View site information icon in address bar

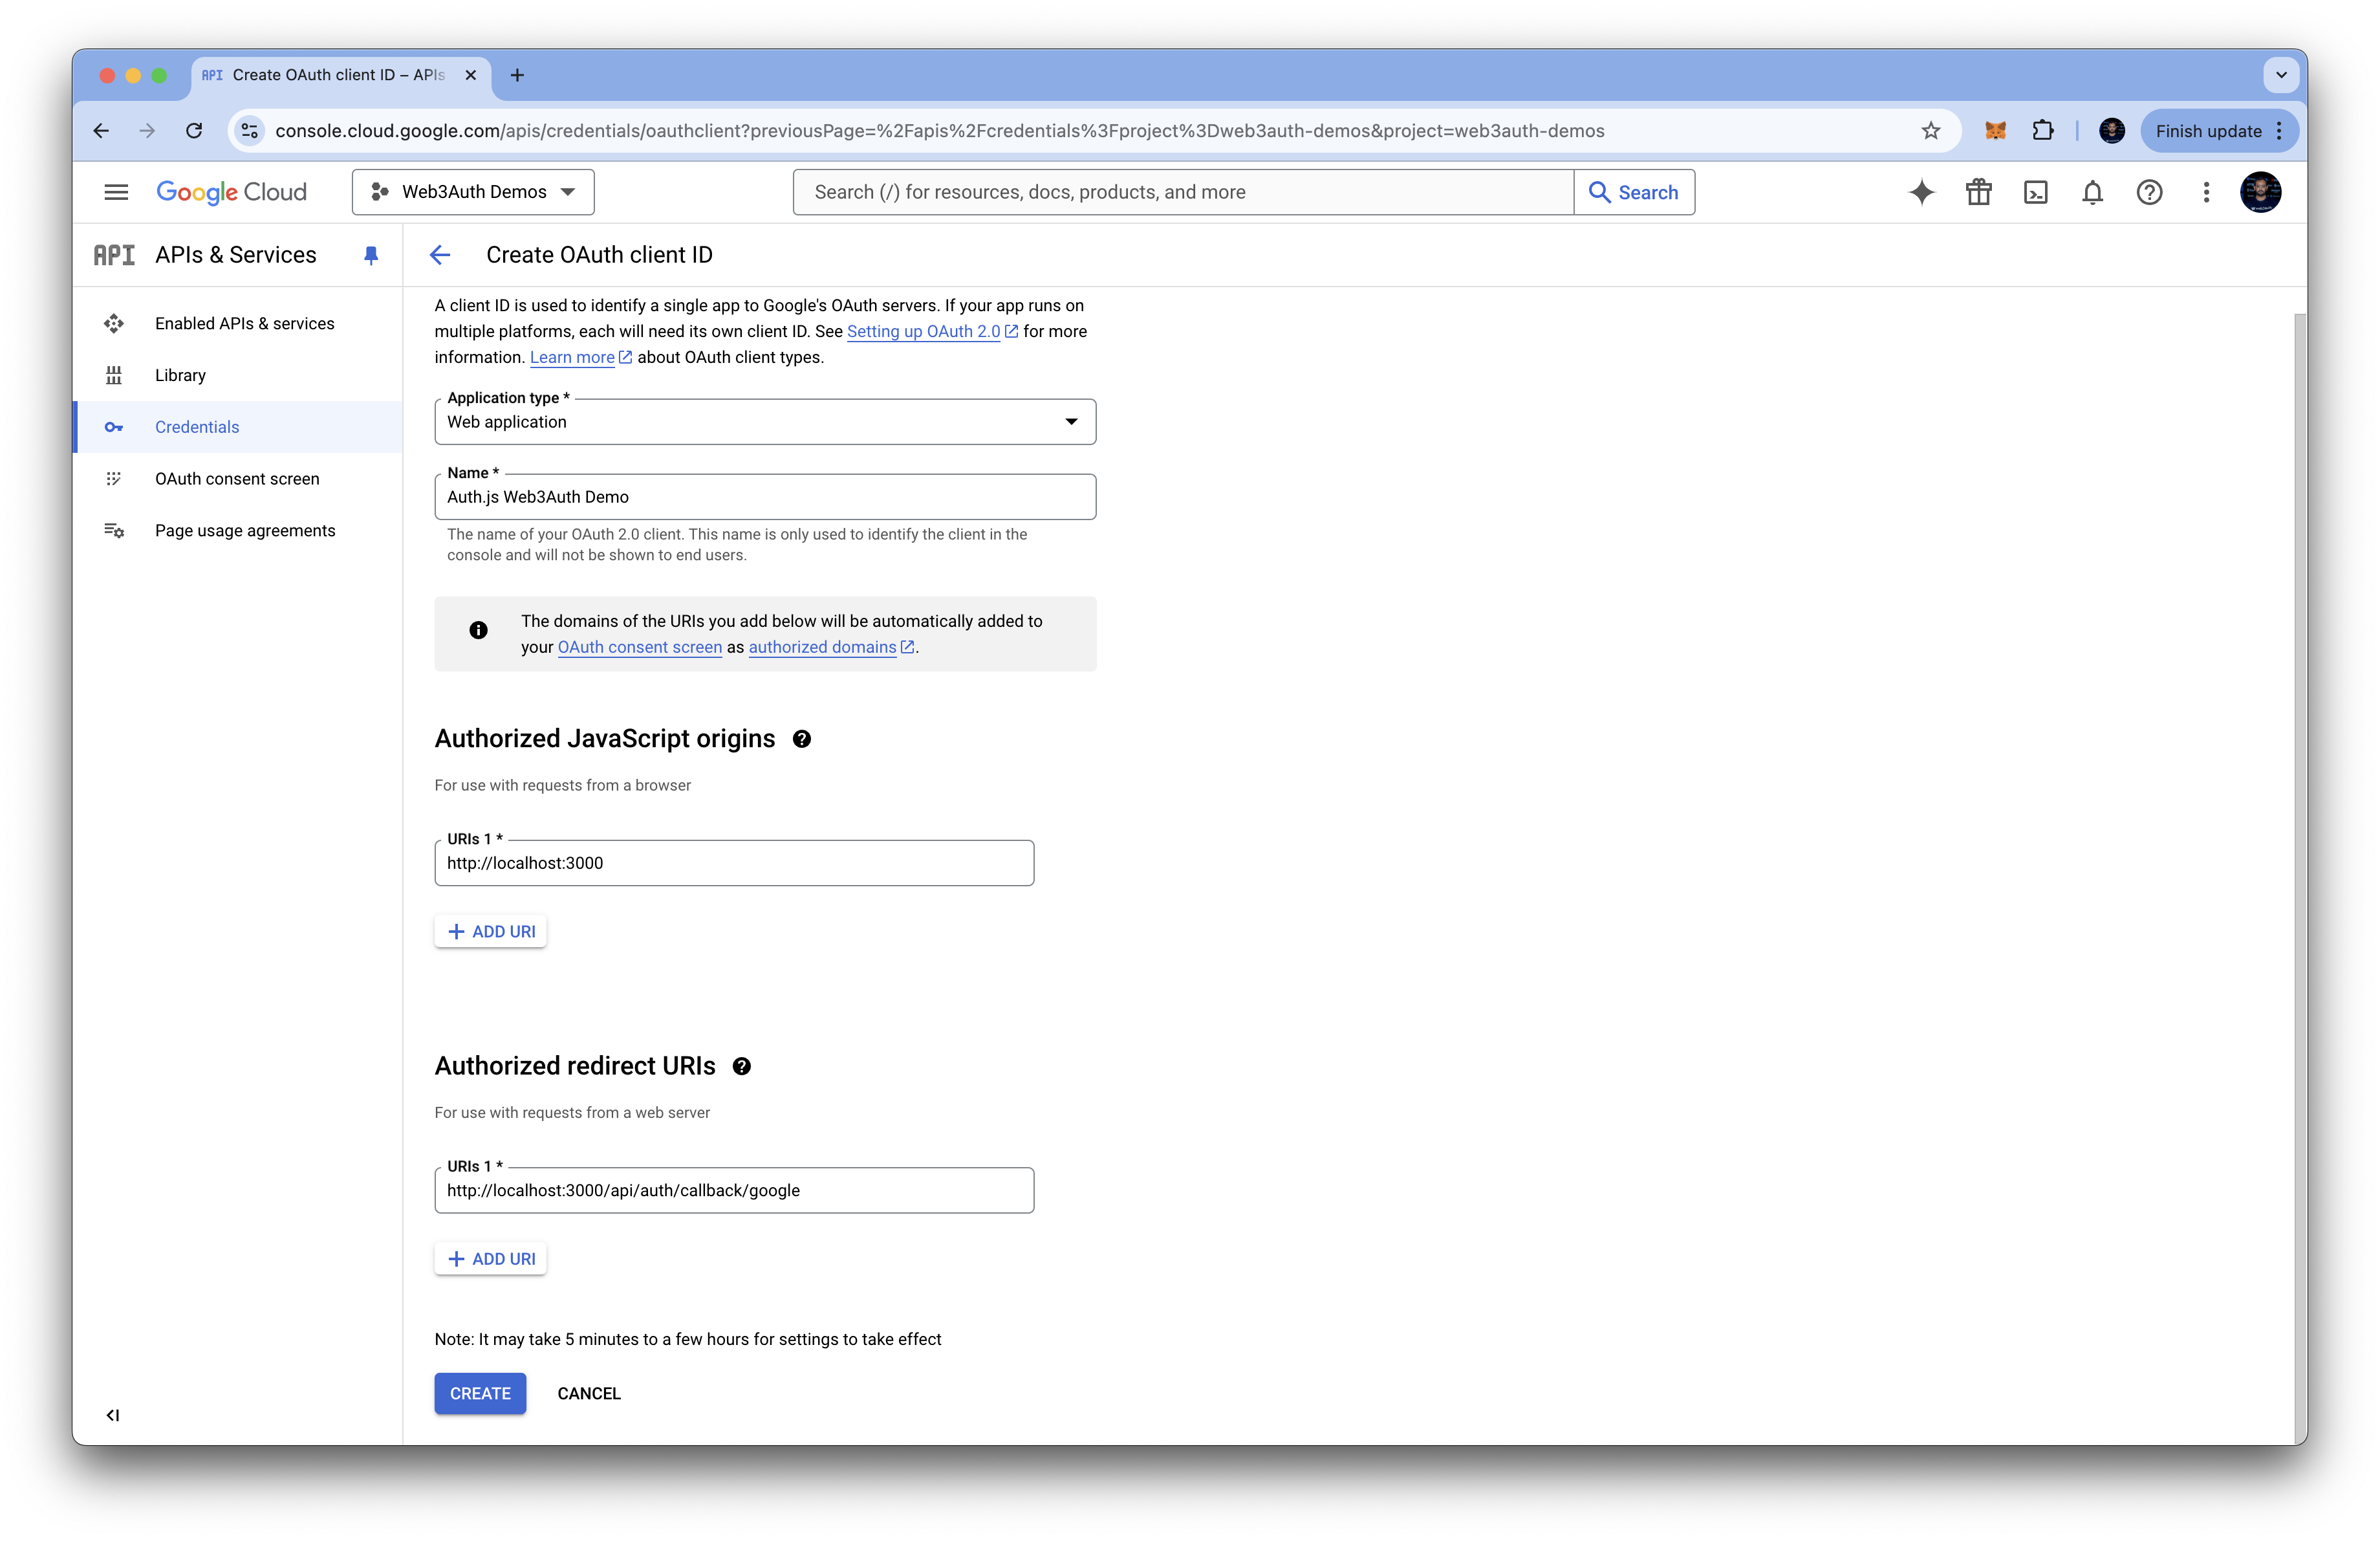(x=250, y=131)
